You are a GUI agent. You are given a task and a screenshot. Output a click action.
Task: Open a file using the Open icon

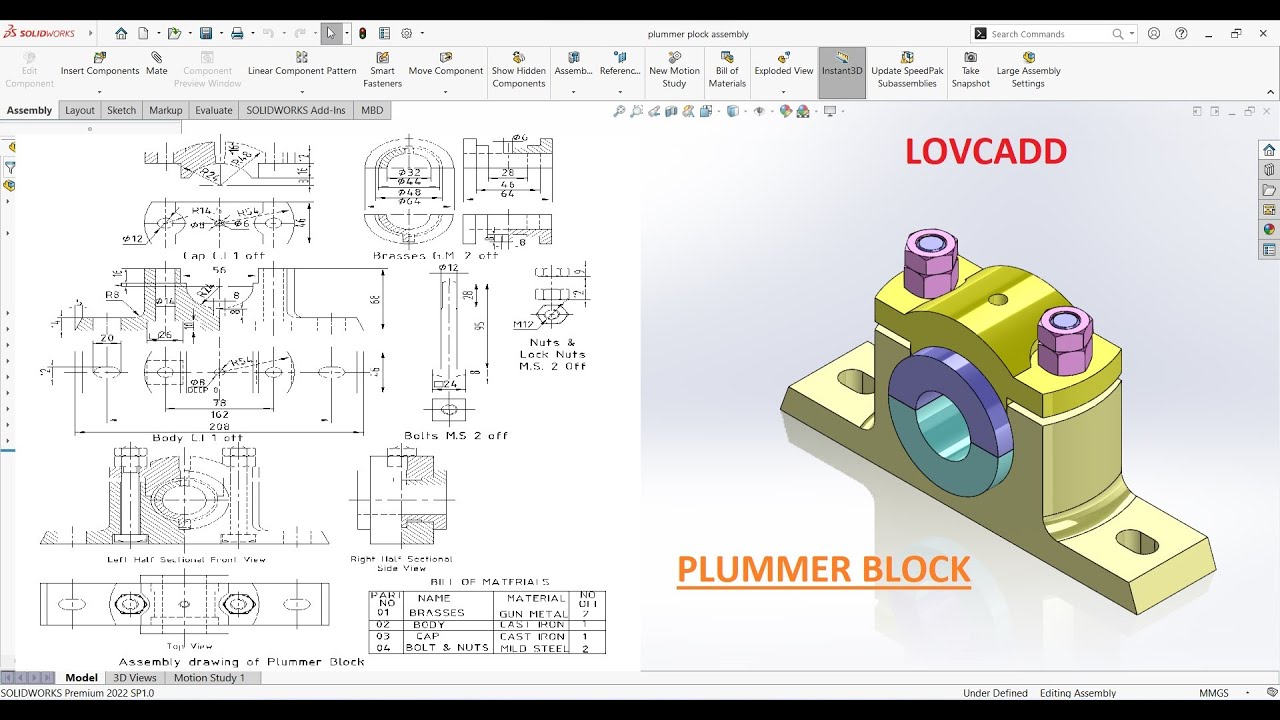[x=174, y=33]
